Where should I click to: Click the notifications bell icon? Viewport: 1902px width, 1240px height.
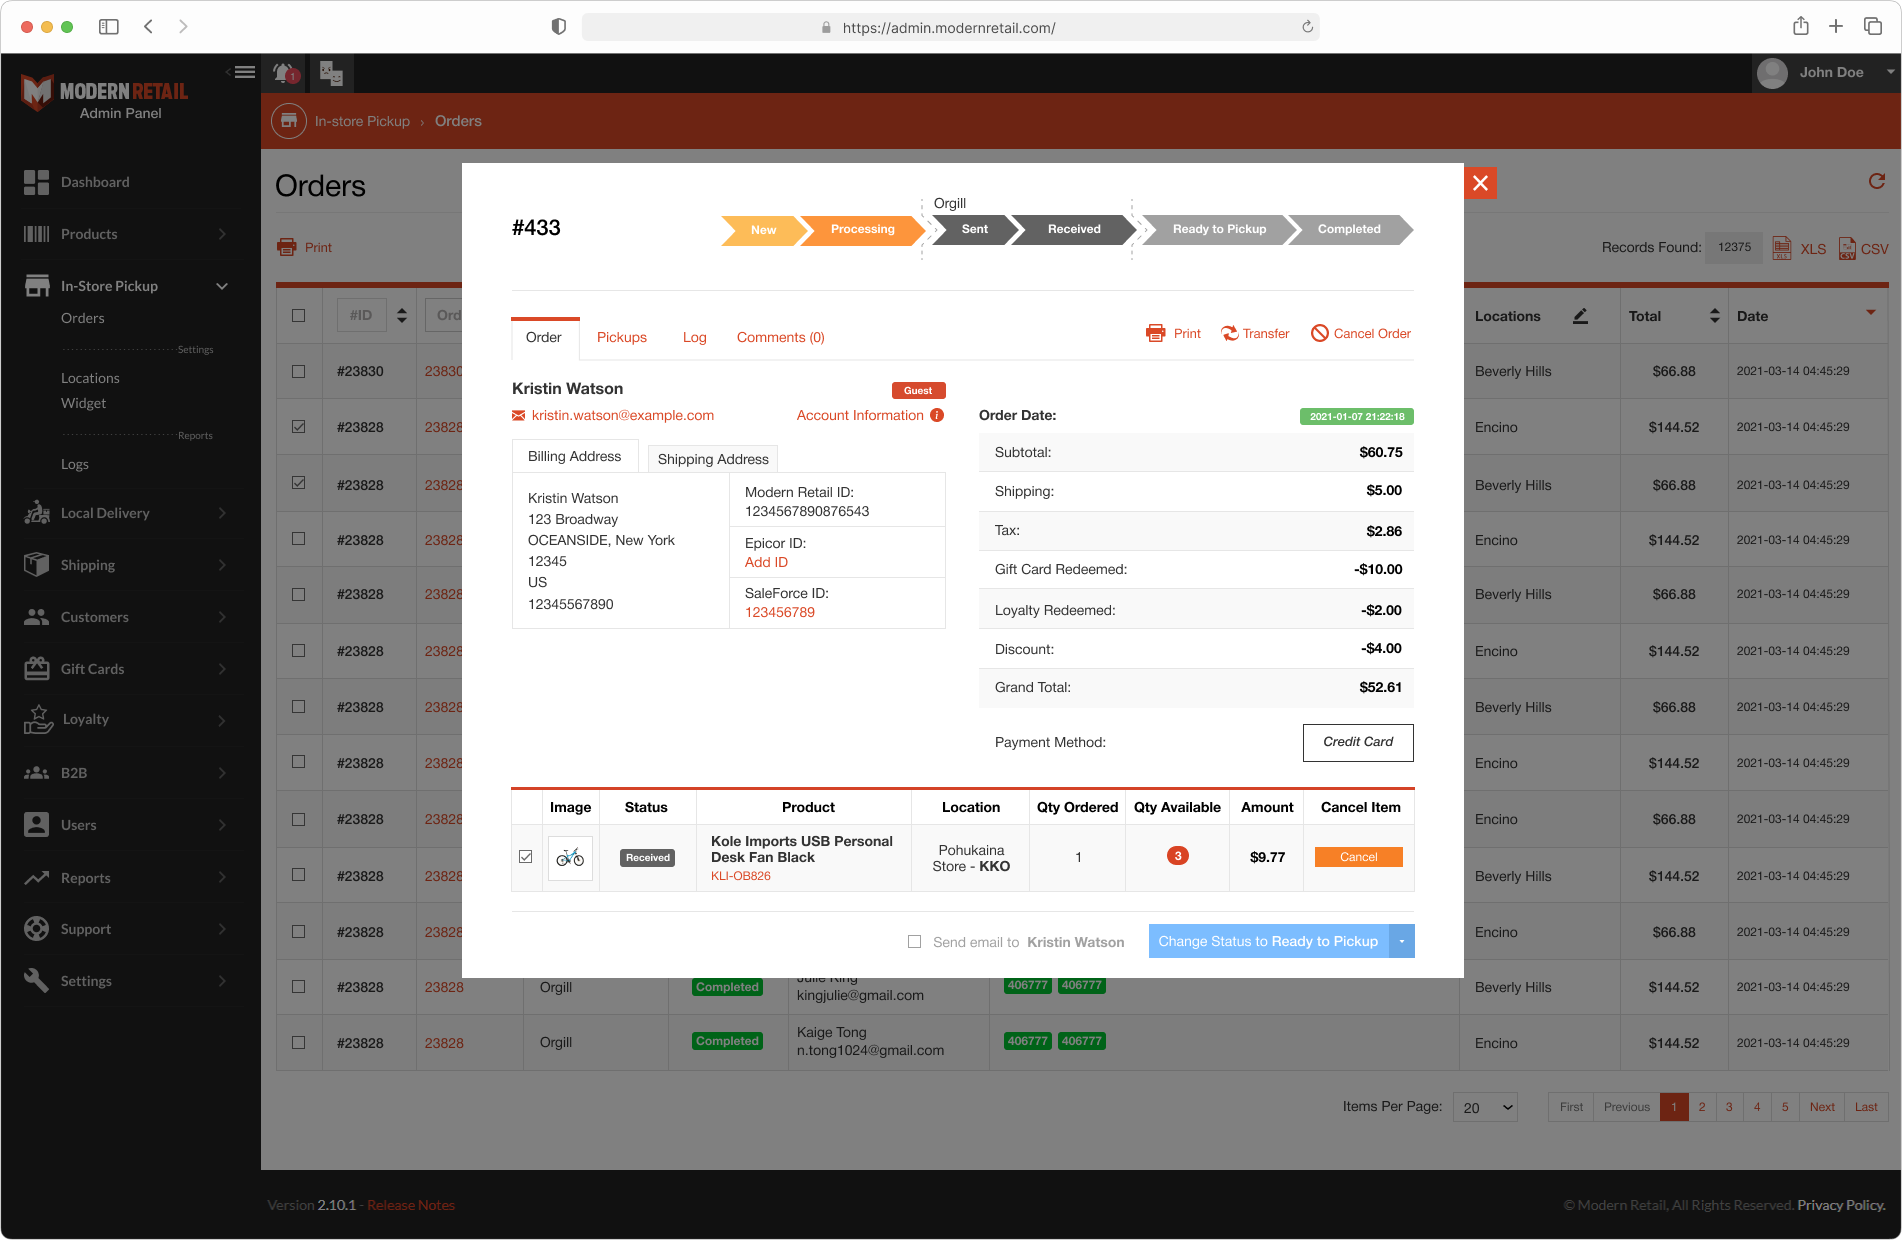click(284, 73)
